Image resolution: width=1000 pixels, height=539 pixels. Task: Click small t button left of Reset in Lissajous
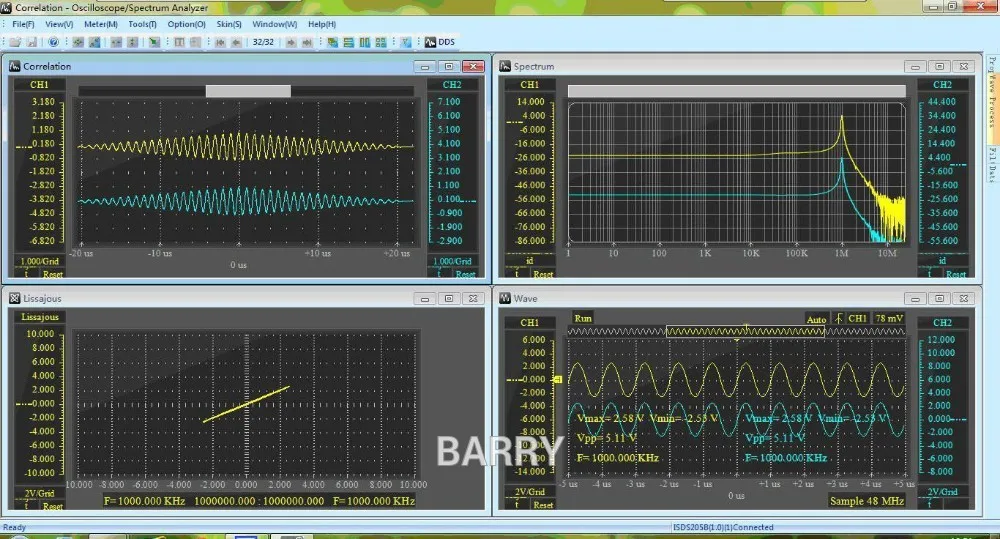(27, 506)
